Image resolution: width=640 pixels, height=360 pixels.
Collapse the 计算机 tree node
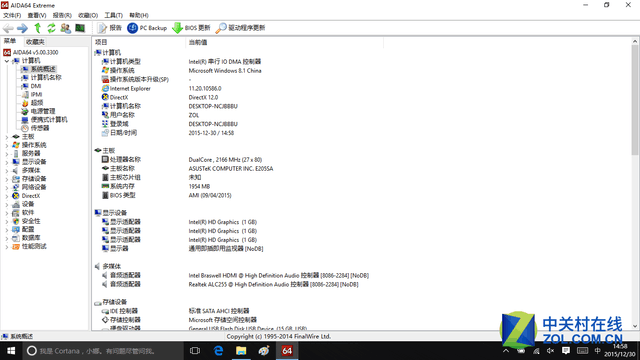tap(7, 61)
